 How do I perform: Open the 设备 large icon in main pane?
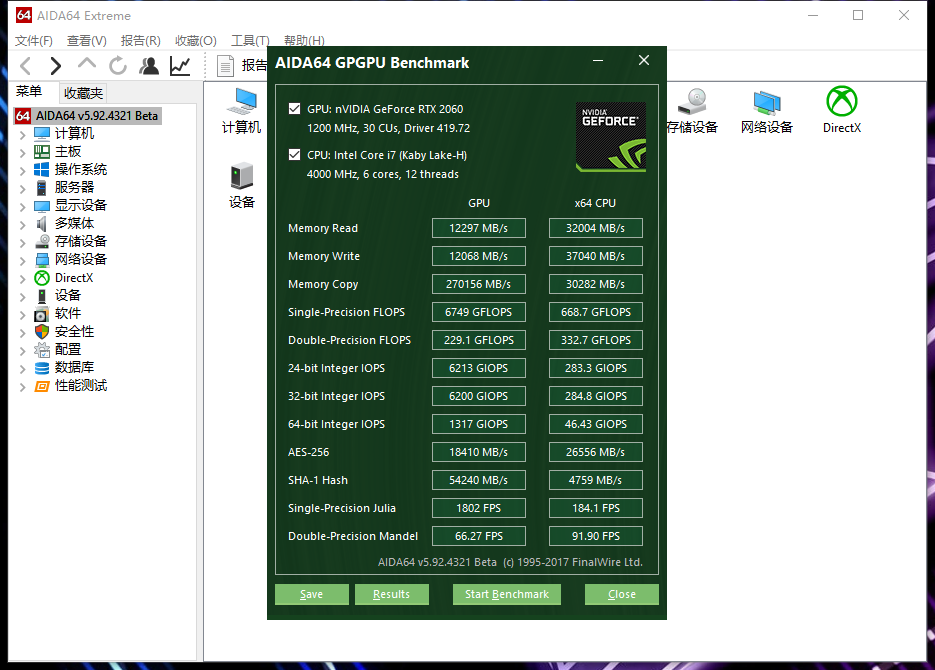point(242,186)
